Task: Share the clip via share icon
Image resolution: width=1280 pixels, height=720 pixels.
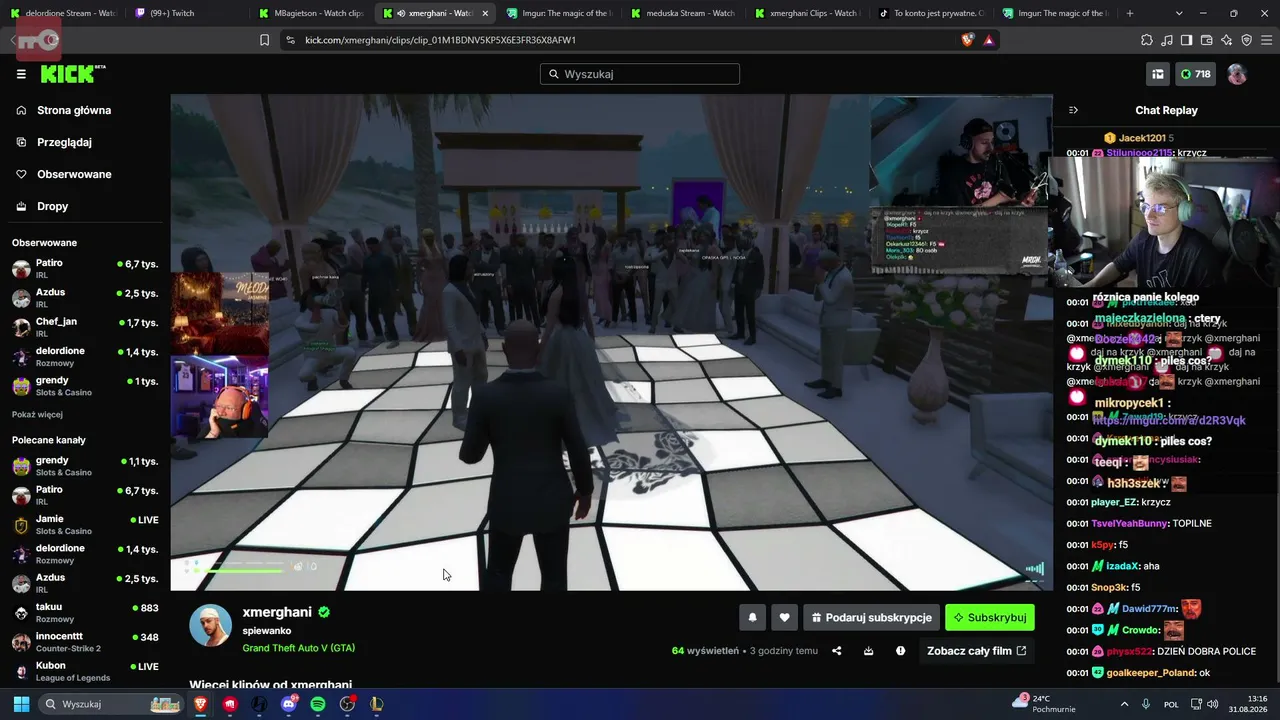Action: 837,651
